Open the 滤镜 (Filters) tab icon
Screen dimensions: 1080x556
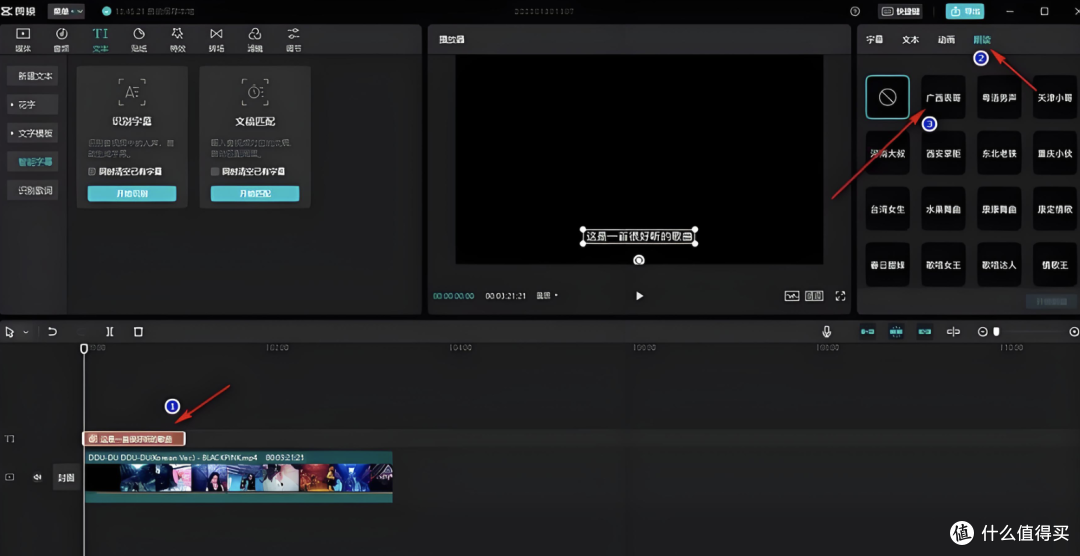pos(255,40)
